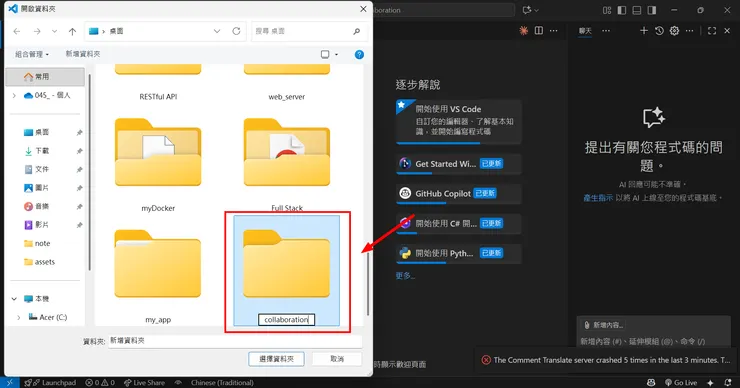Open chat settings gear icon
Screen dimensions: 740x388
coord(674,31)
